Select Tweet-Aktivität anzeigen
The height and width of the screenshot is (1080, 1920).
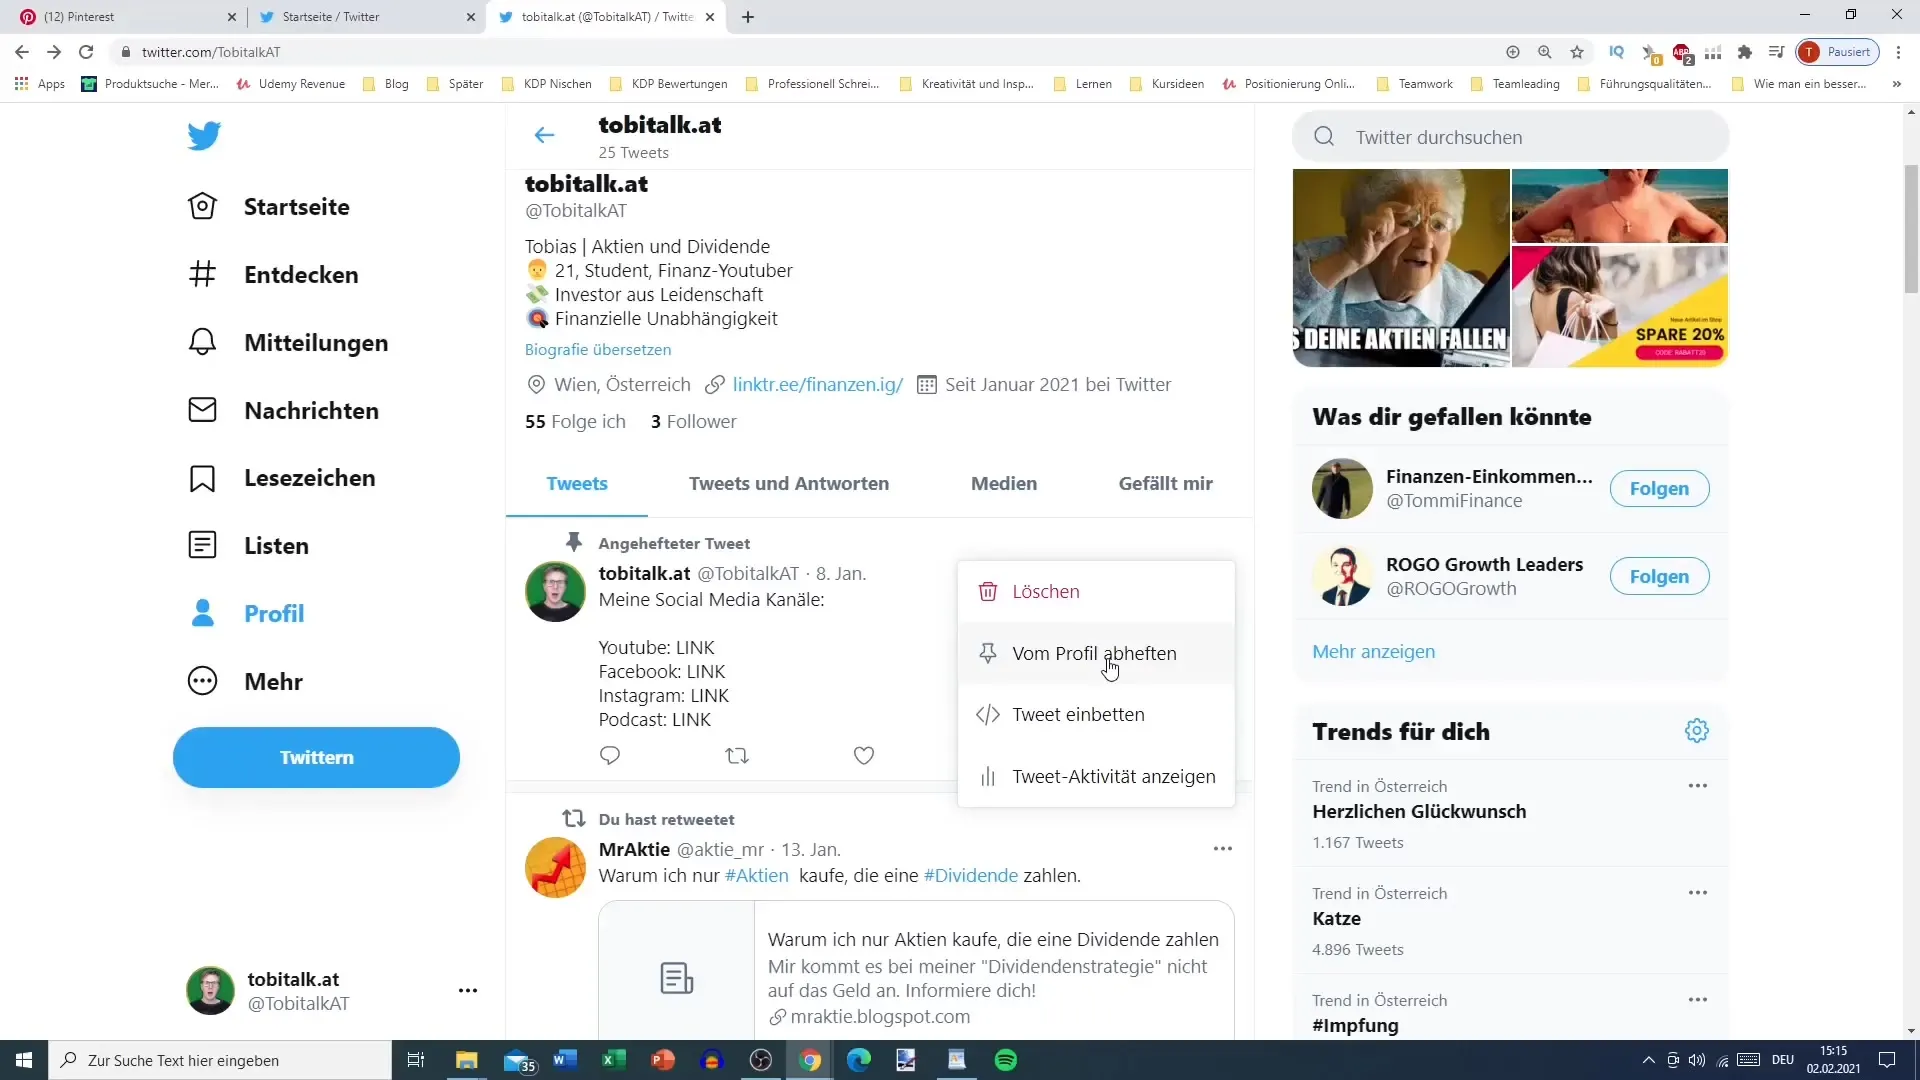point(1096,777)
